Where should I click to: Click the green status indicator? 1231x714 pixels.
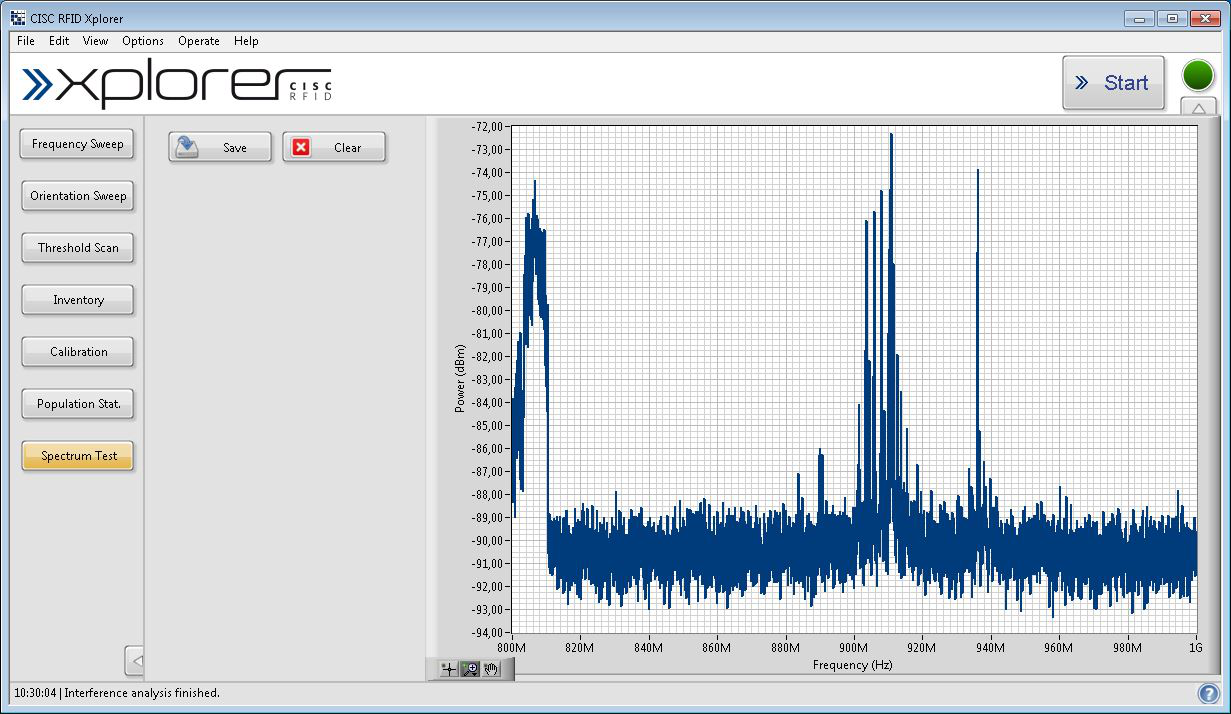pyautogui.click(x=1198, y=76)
